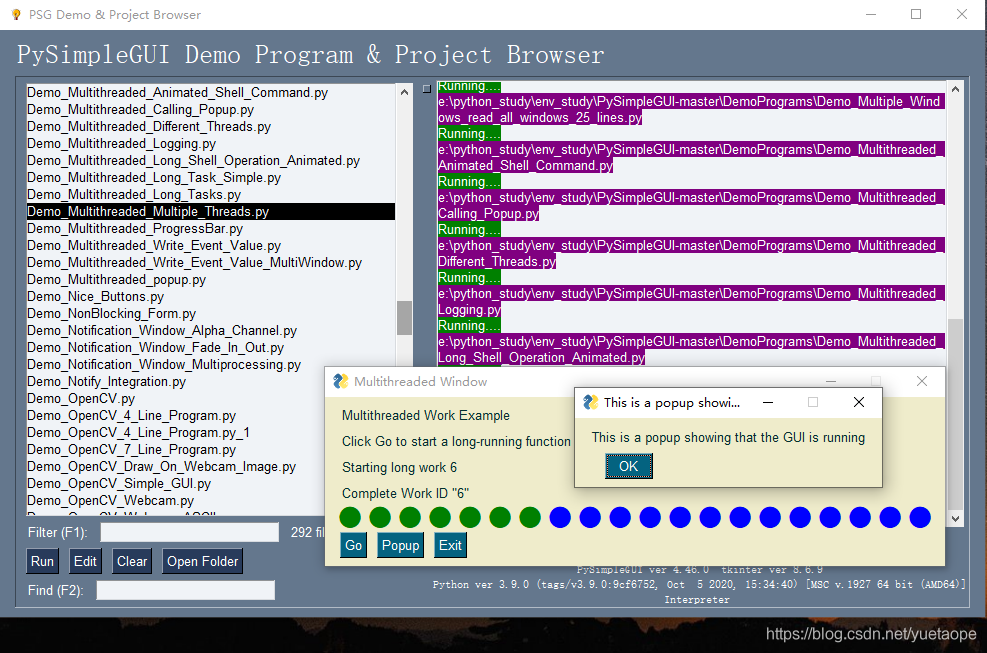Click the Edit button
The width and height of the screenshot is (987, 653).
(85, 561)
